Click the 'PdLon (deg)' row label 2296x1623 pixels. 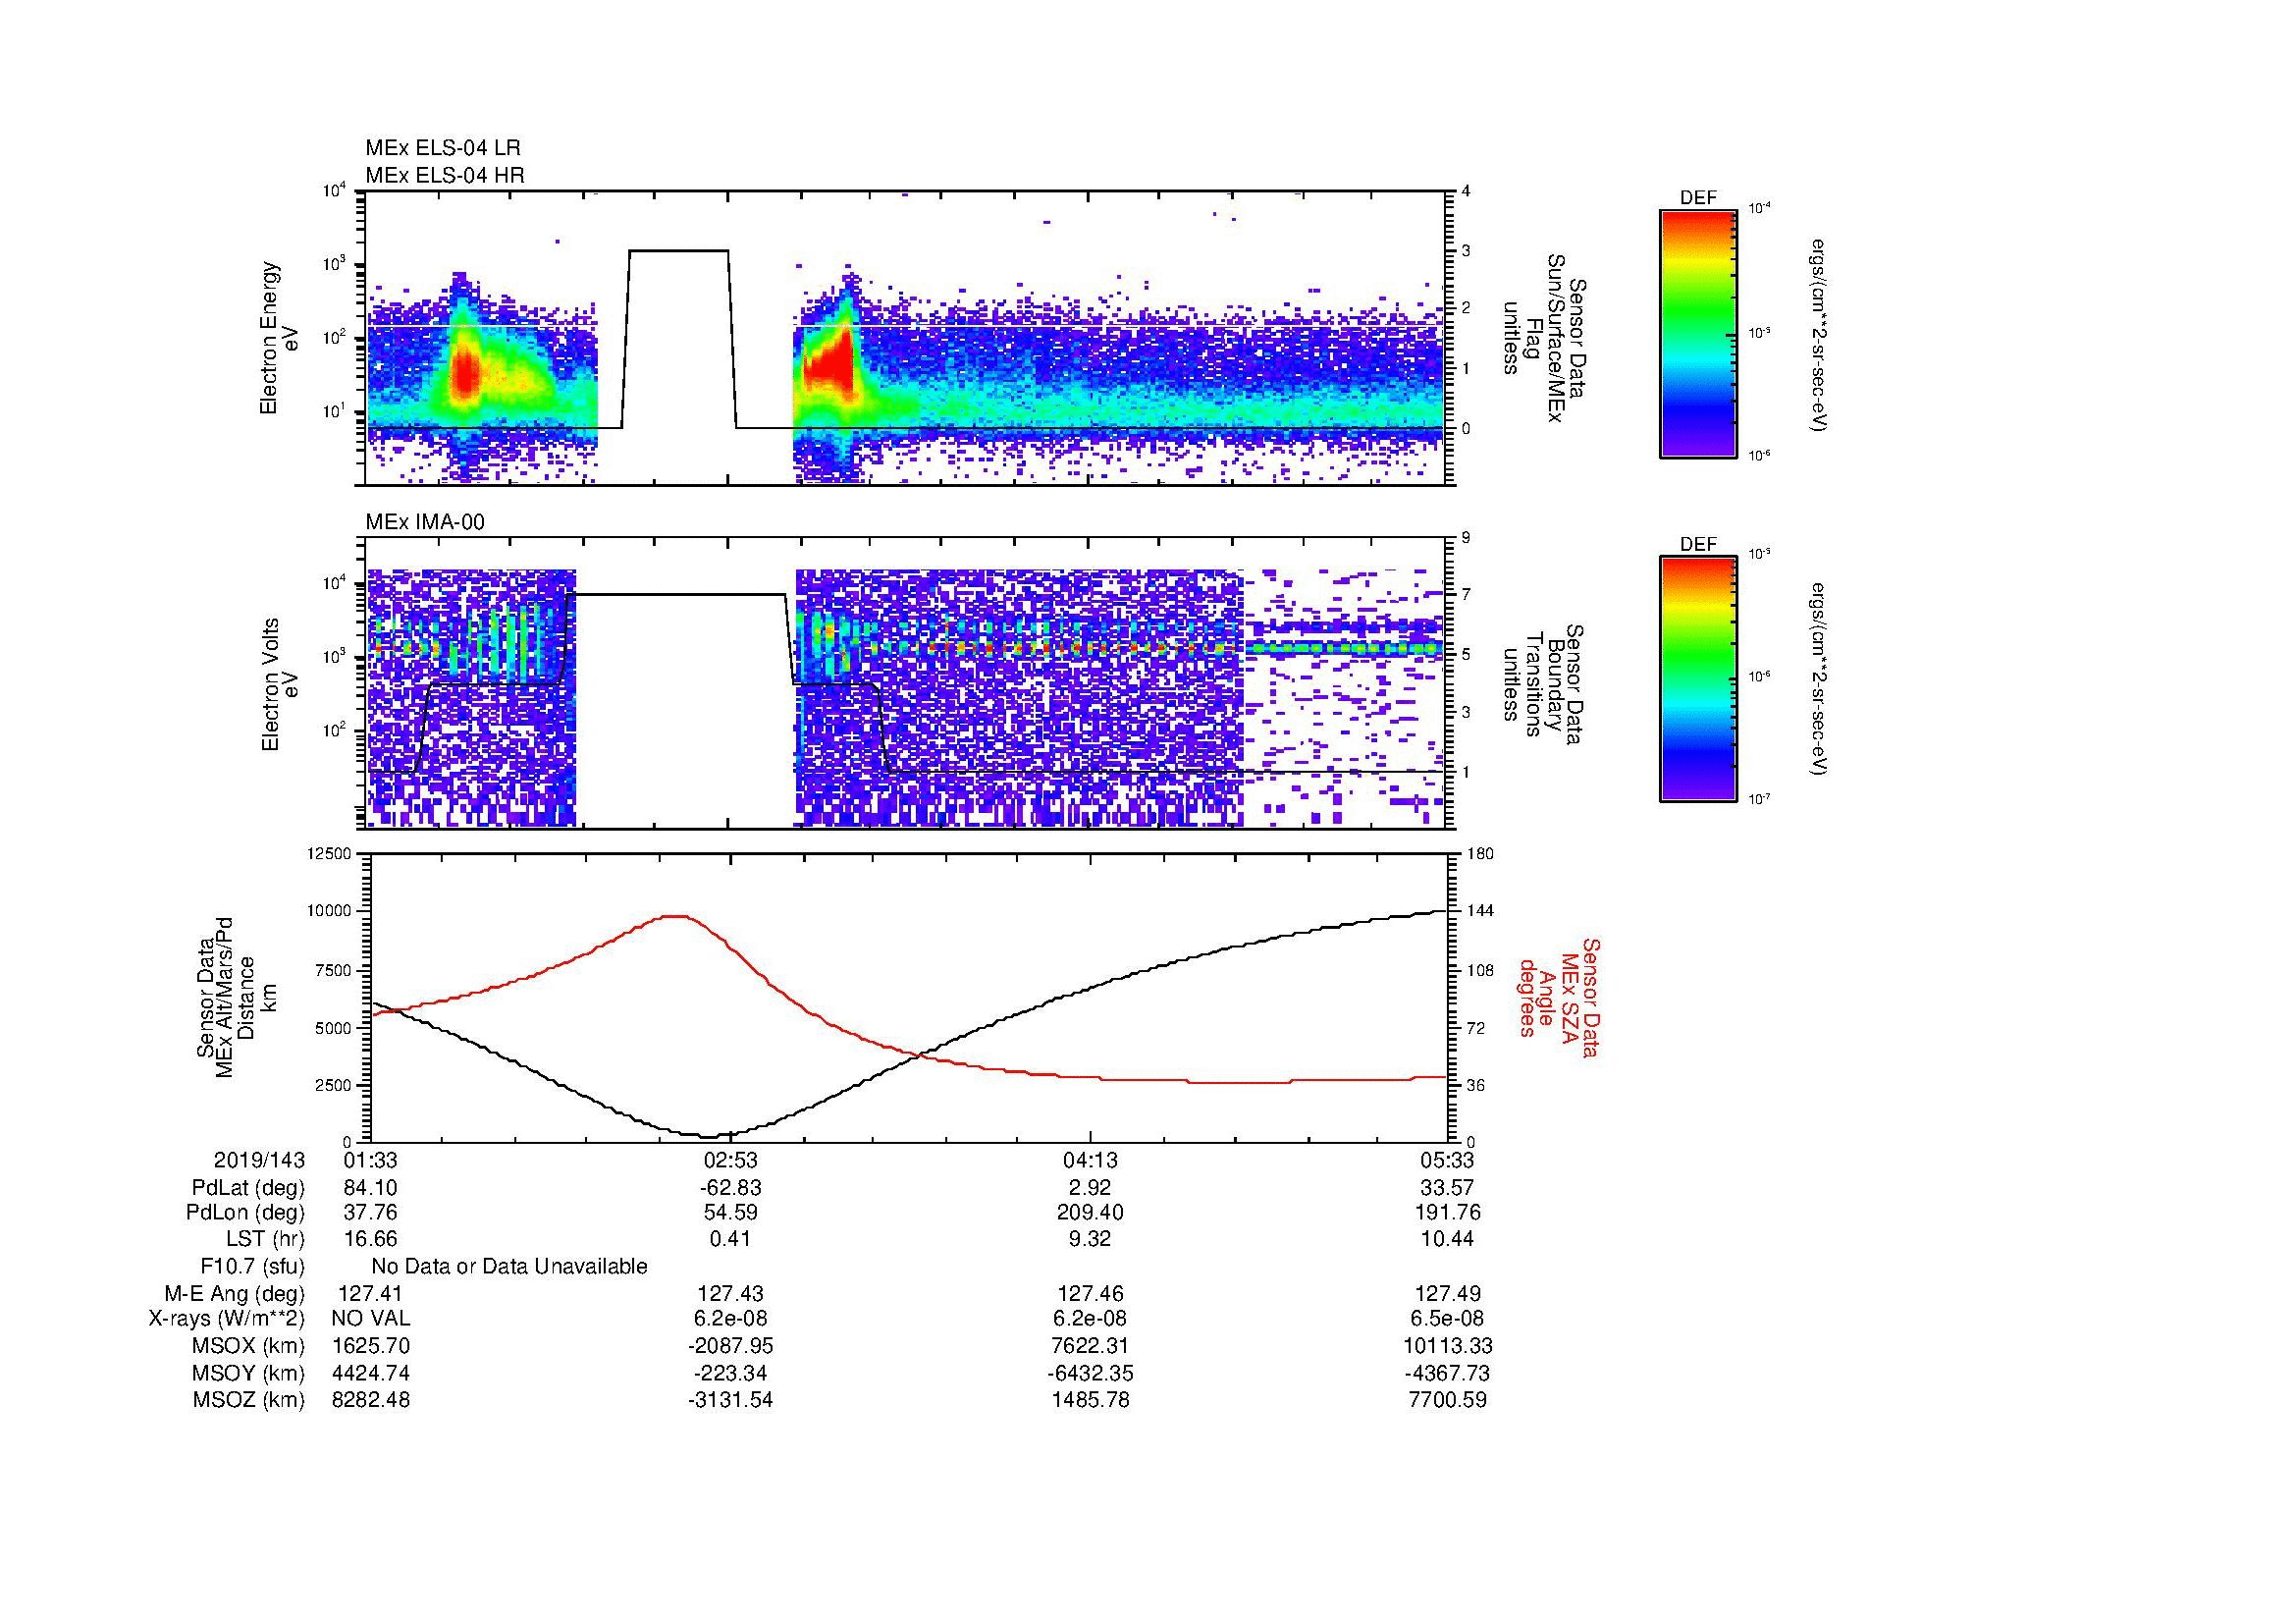(248, 1213)
